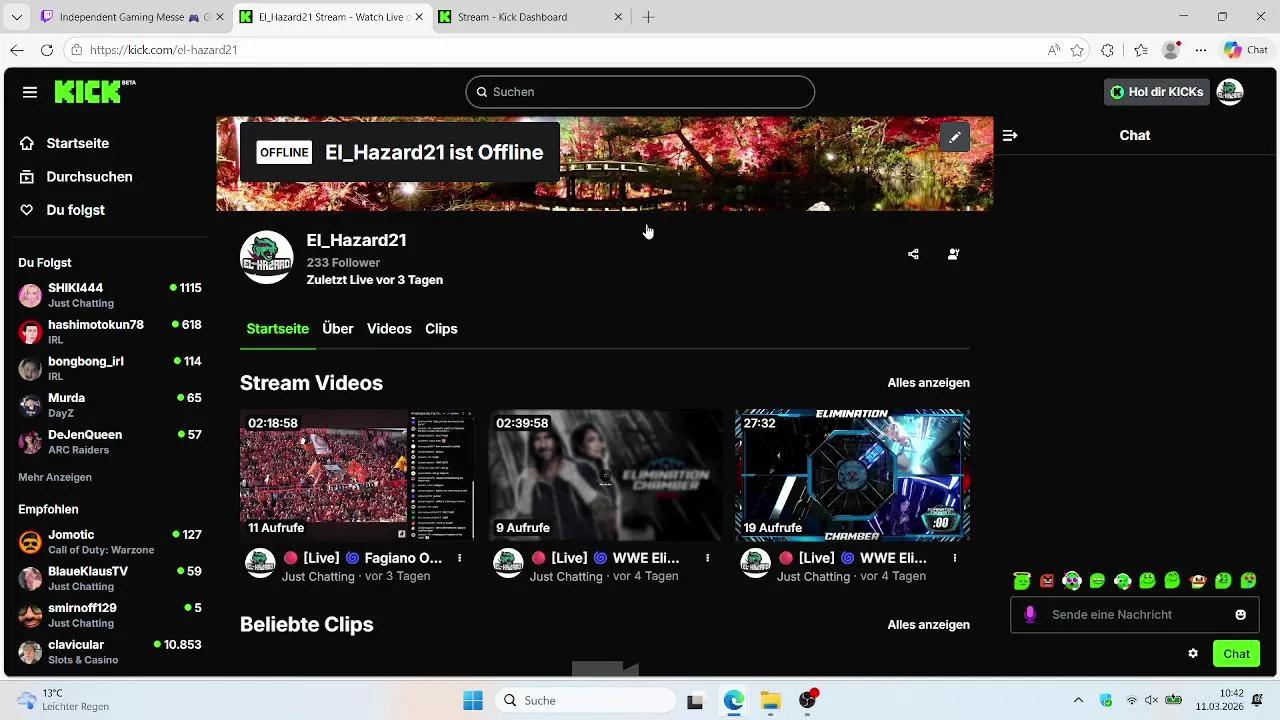Select the Durchsuchen compass icon in sidebar

click(x=27, y=176)
